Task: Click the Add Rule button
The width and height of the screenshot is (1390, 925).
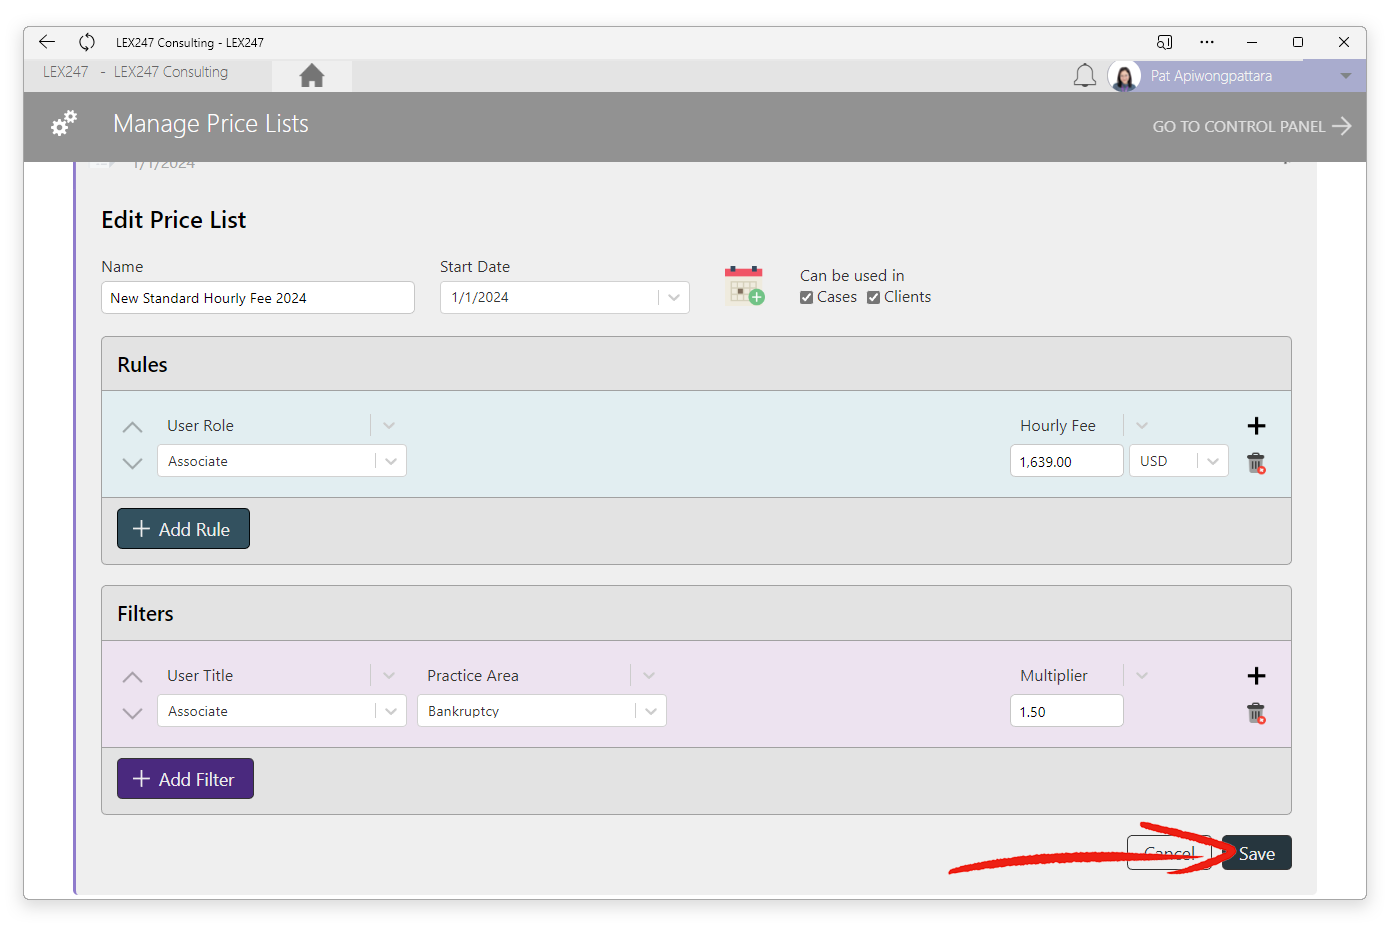Action: tap(183, 529)
